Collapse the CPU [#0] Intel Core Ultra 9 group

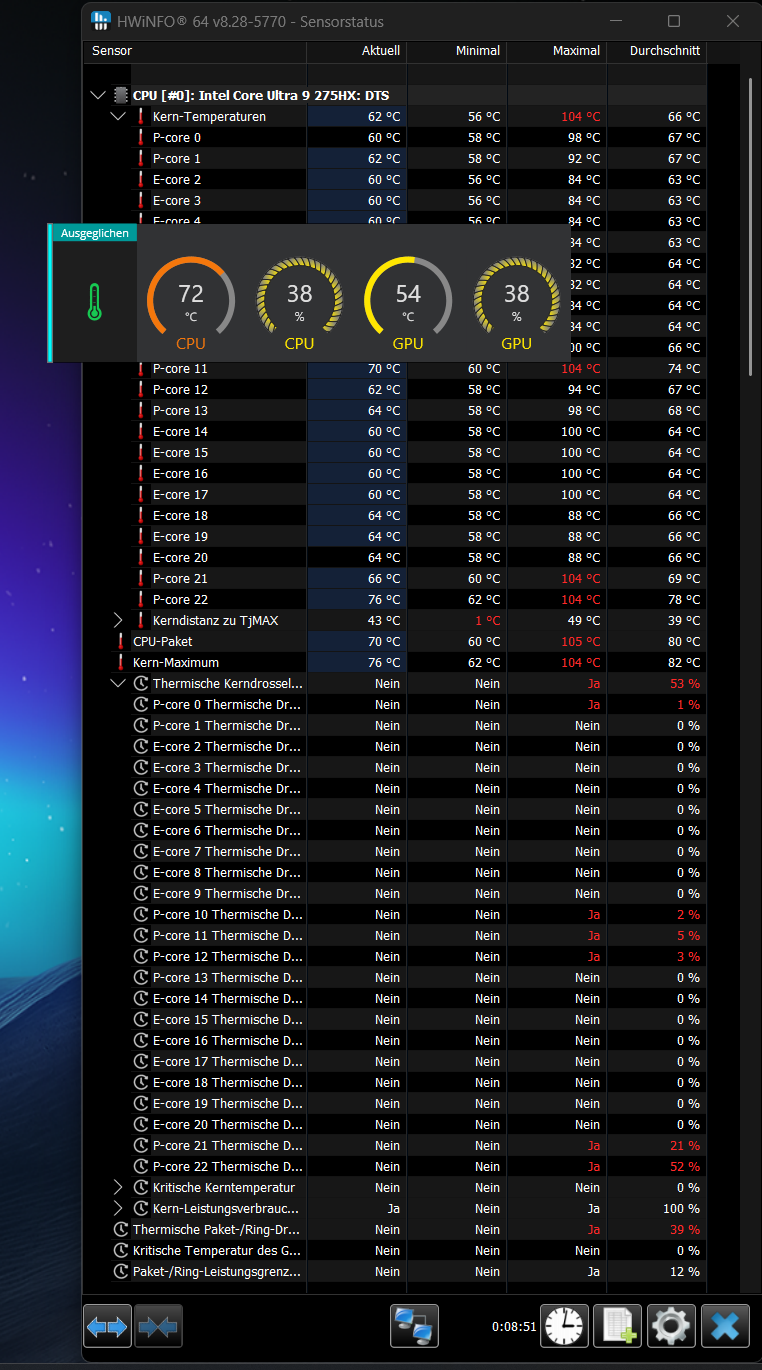(x=97, y=96)
